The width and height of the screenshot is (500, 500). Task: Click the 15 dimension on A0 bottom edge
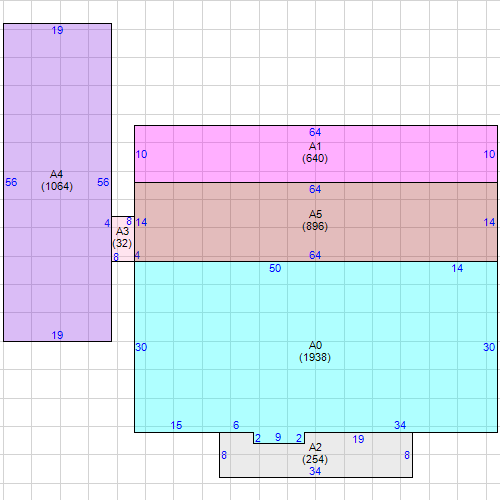176,425
